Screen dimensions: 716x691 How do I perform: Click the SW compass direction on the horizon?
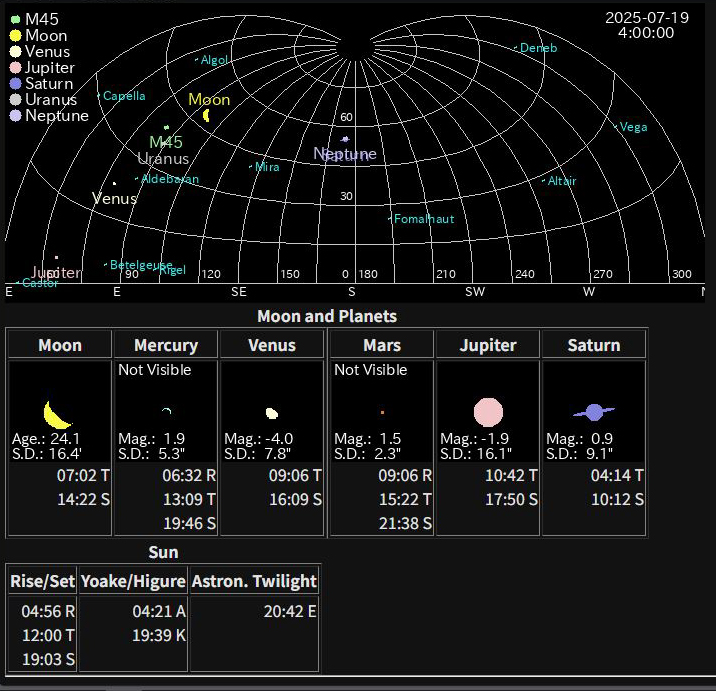[x=475, y=292]
